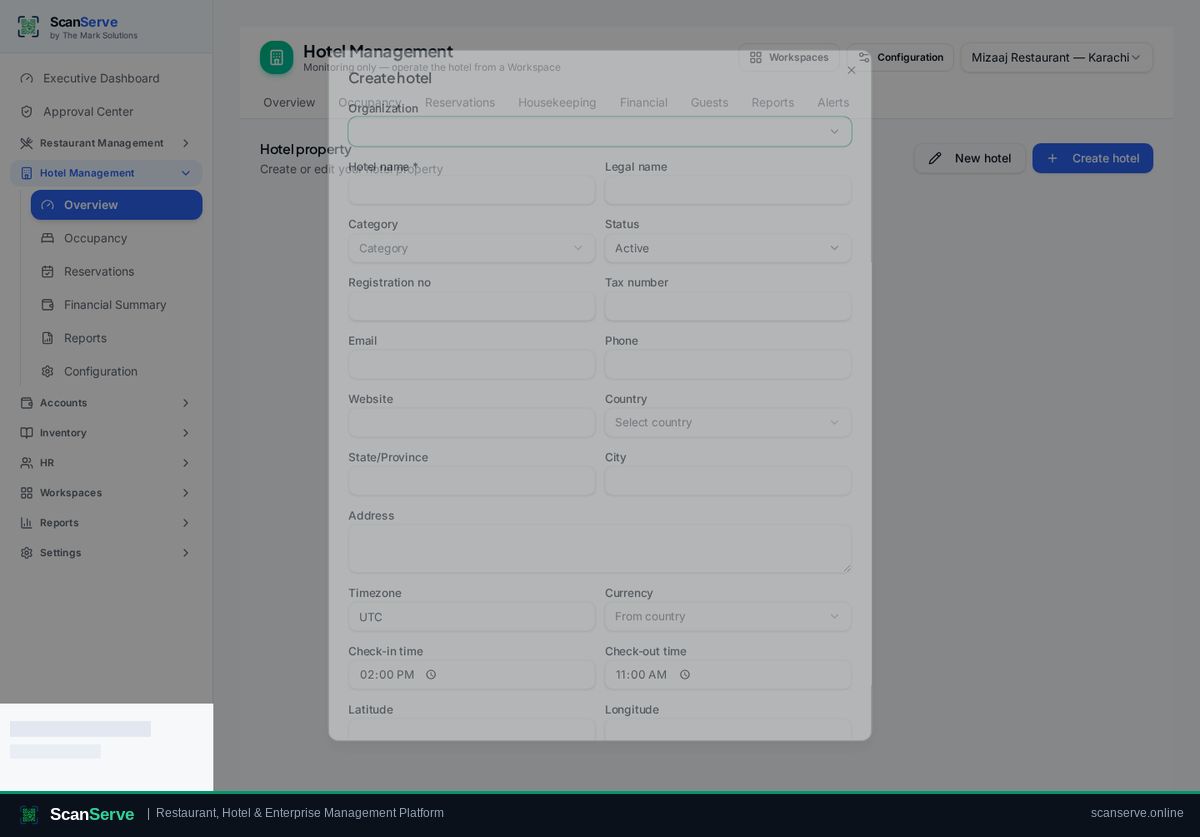Click the Address text area
1200x837 pixels.
pos(600,549)
